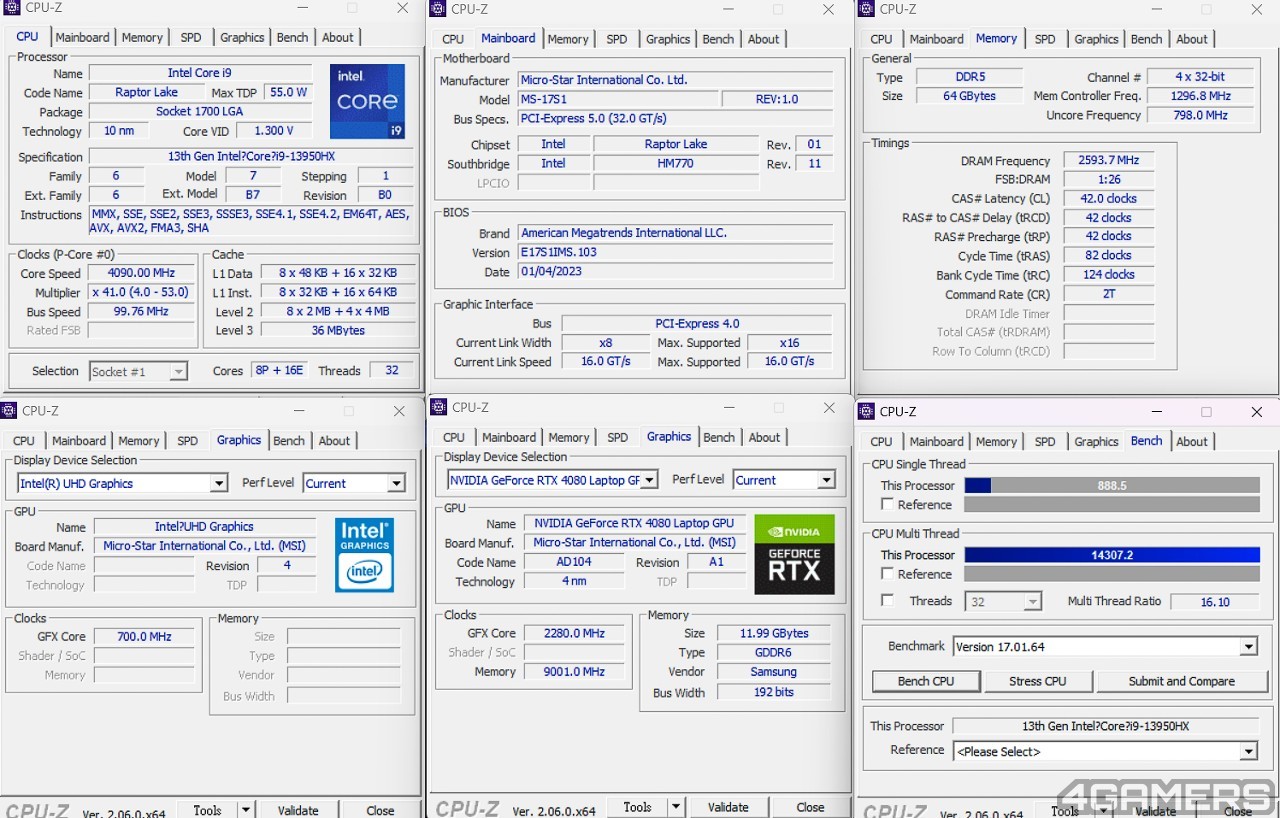Enable Reference checkbox under CPU Single Thread
The width and height of the screenshot is (1280, 818).
(887, 505)
